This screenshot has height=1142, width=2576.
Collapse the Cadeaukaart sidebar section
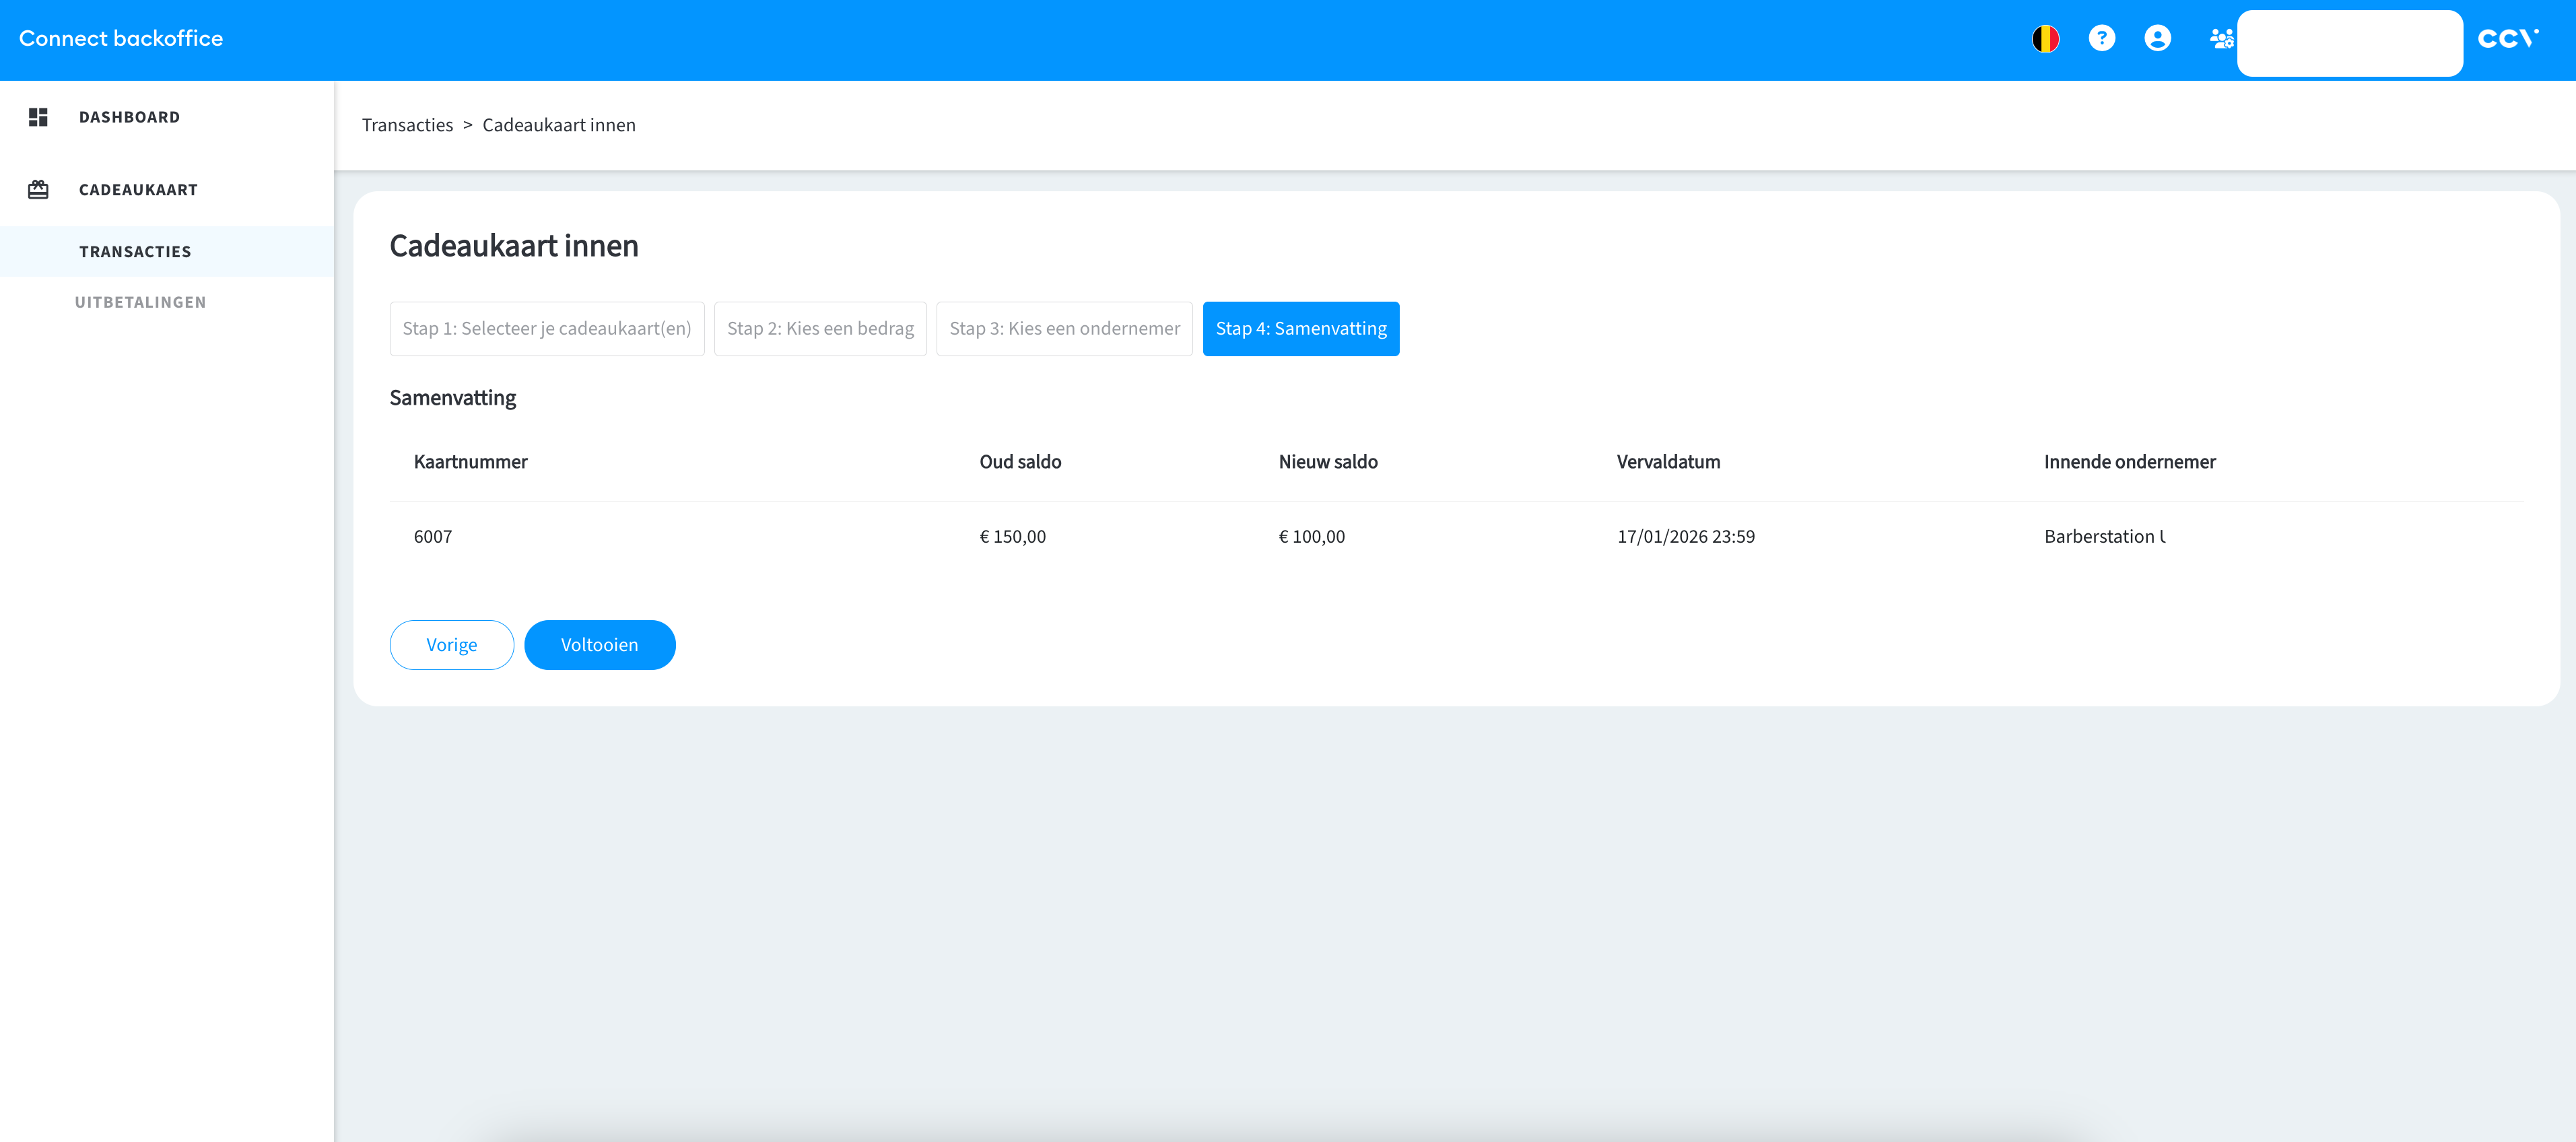(x=138, y=190)
